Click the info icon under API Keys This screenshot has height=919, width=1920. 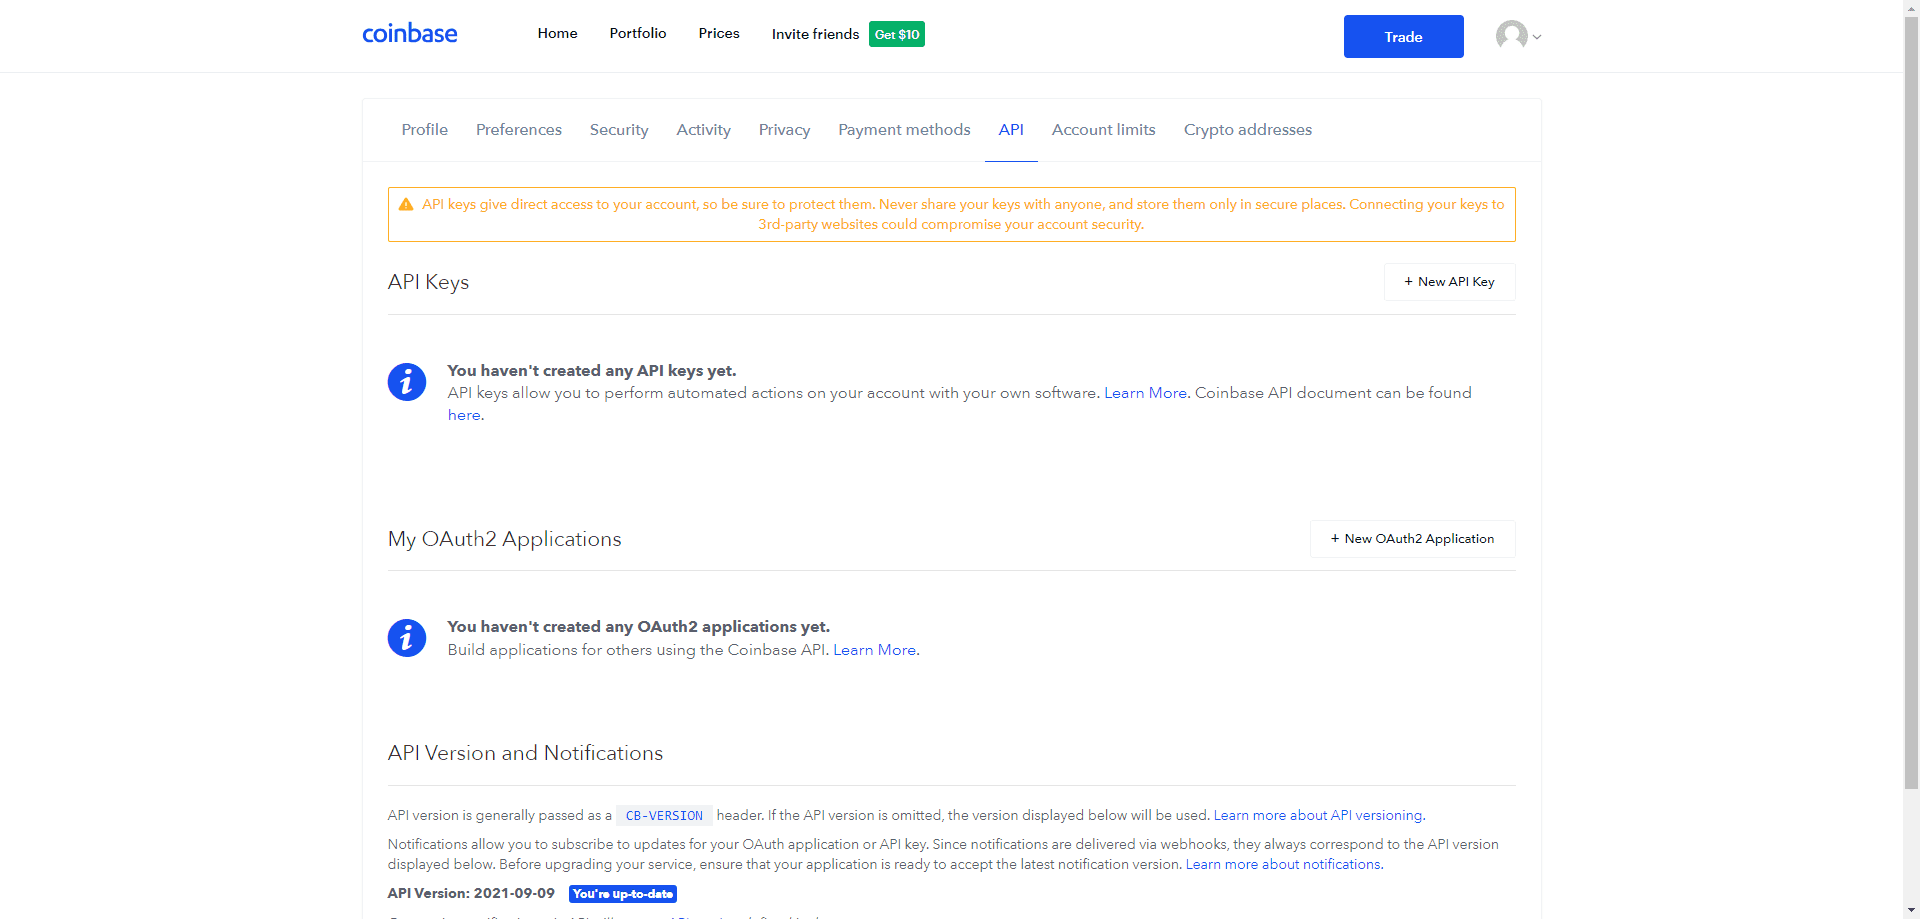(x=407, y=382)
